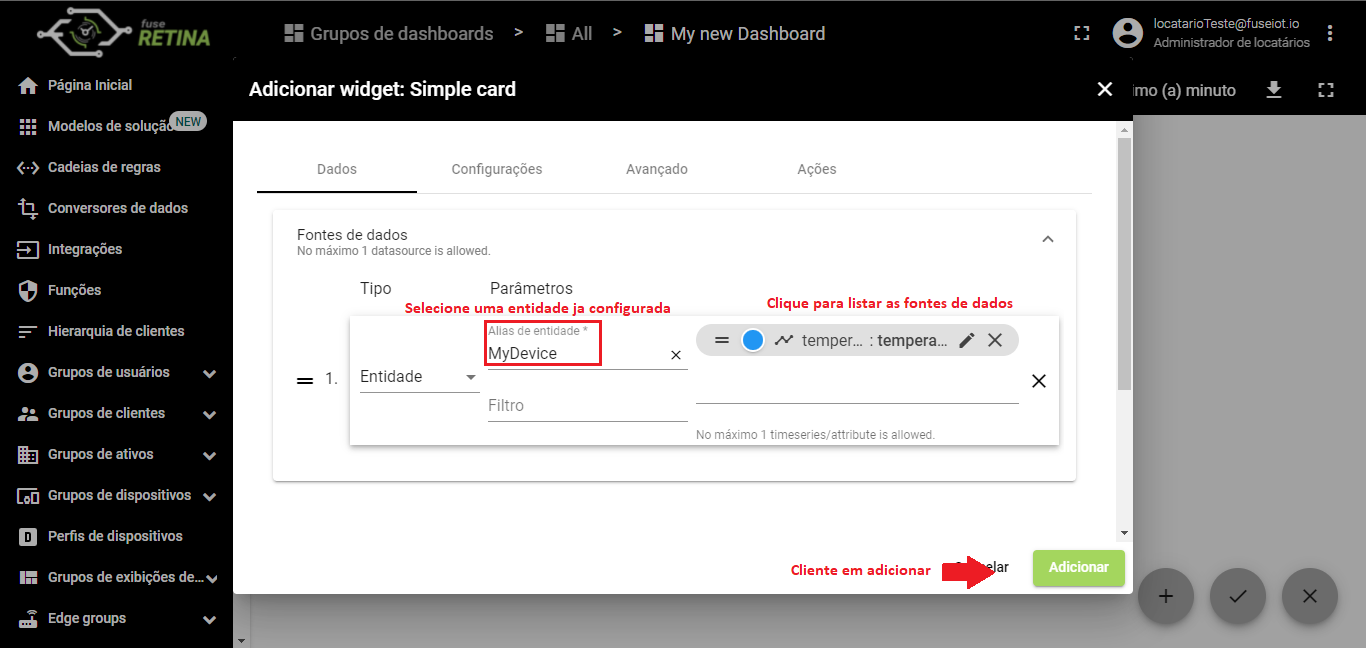1366x648 pixels.
Task: Click the timeseries icon in temperature chip
Action: coord(784,340)
